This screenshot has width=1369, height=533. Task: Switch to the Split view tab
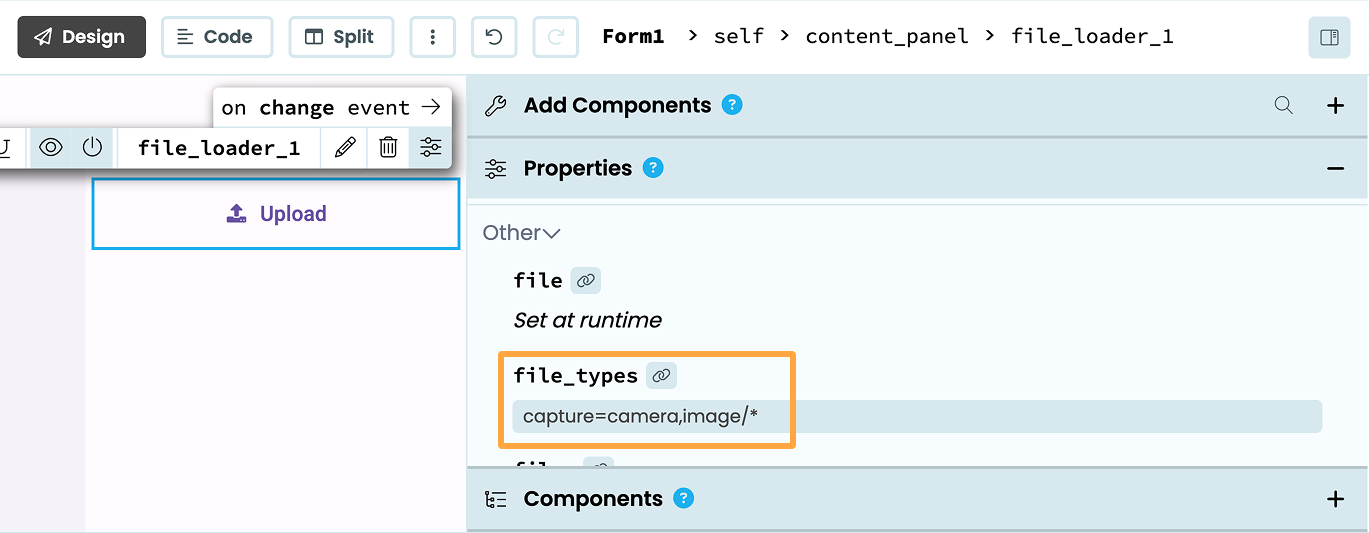tap(340, 37)
